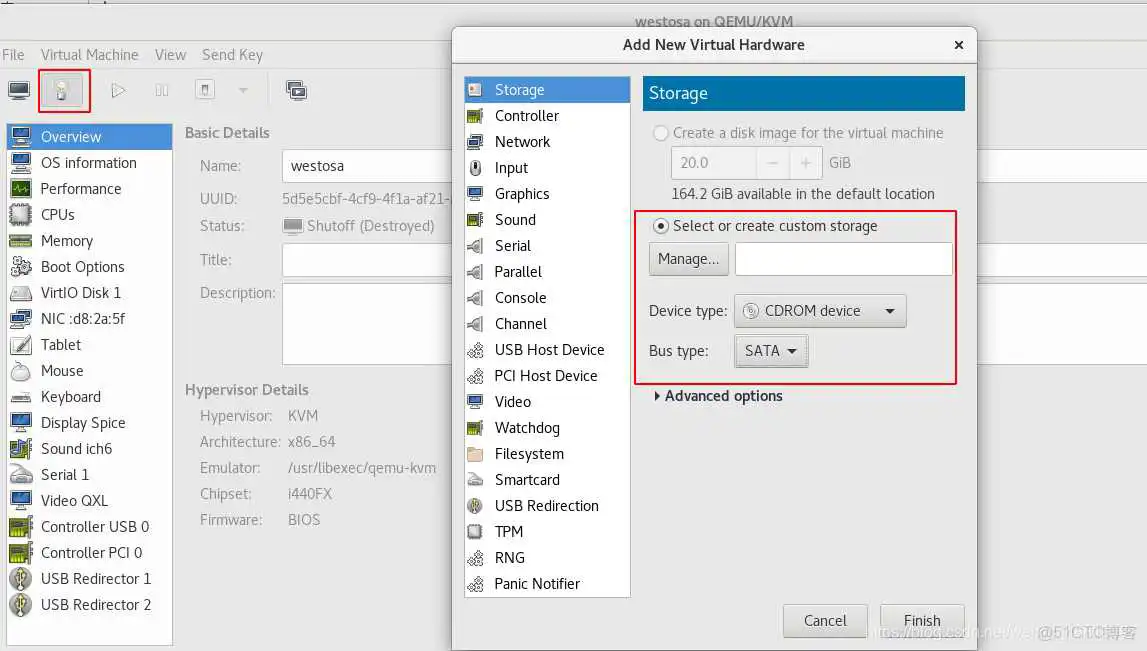Open the Send Key menu

point(232,55)
